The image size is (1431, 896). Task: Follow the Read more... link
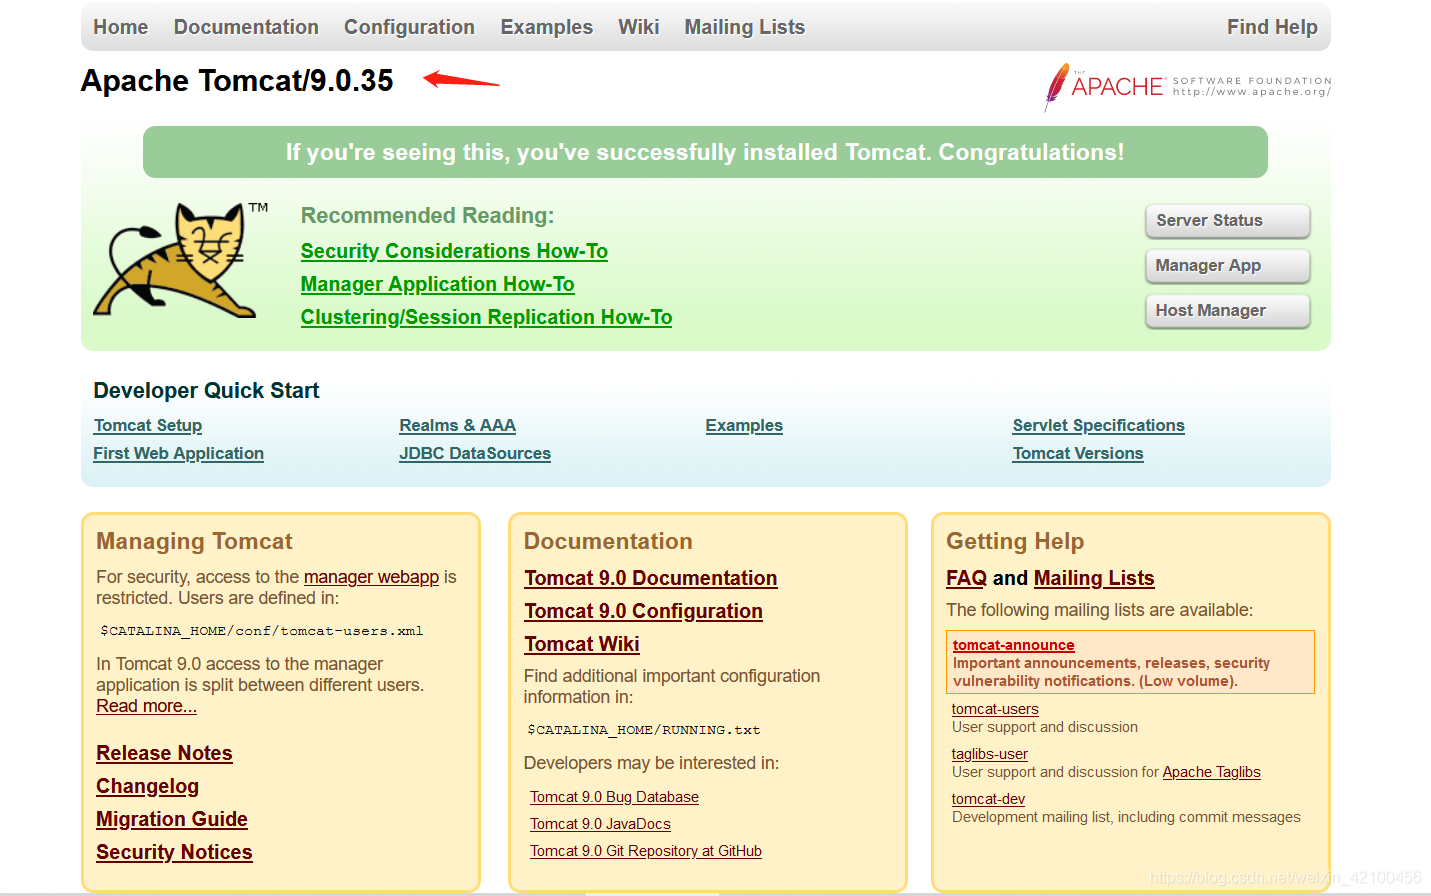click(x=146, y=706)
